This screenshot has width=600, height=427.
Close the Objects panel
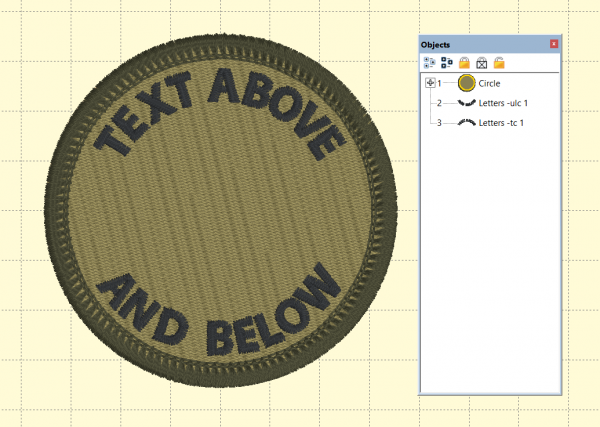tap(554, 44)
